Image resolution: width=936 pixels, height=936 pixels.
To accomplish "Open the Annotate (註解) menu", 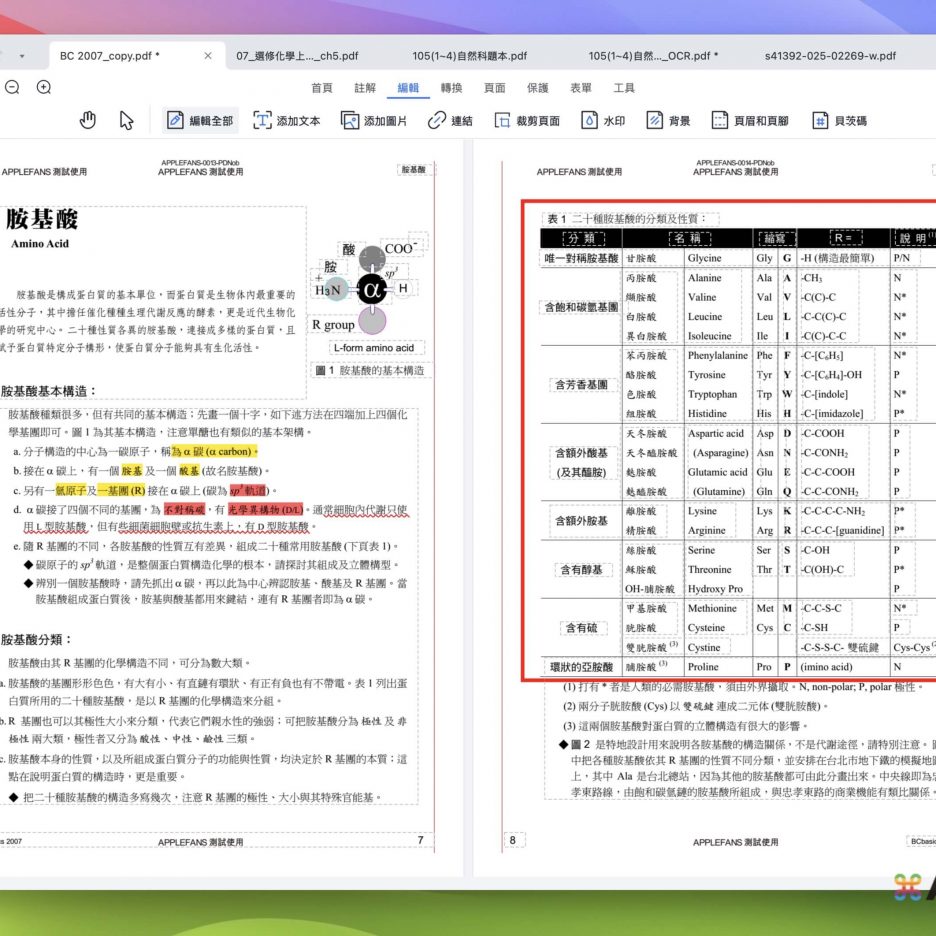I will (x=365, y=88).
